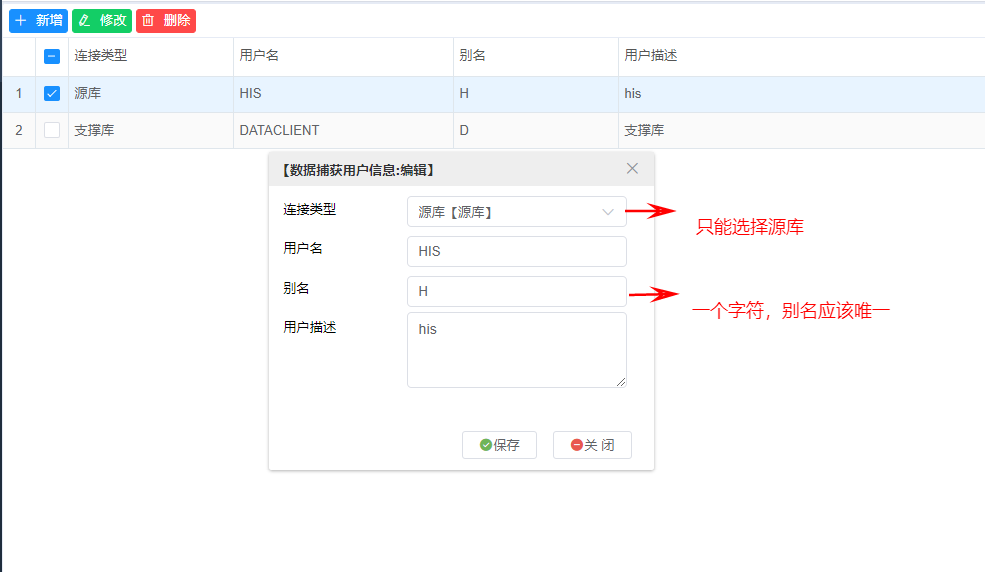Click the description cell his in table
This screenshot has height=572, width=985.
click(802, 94)
